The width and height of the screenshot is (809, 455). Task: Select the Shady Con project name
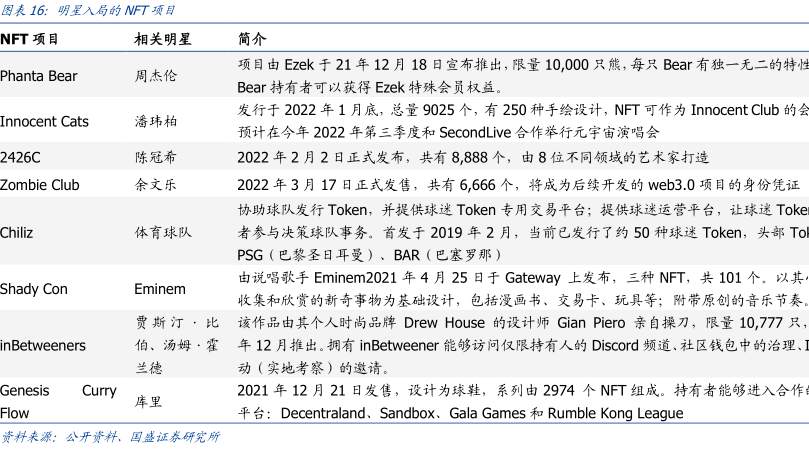pos(34,289)
